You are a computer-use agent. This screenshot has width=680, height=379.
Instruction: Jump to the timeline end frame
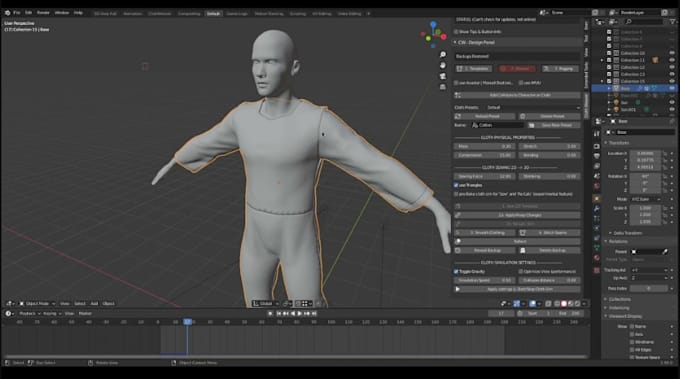coord(314,313)
